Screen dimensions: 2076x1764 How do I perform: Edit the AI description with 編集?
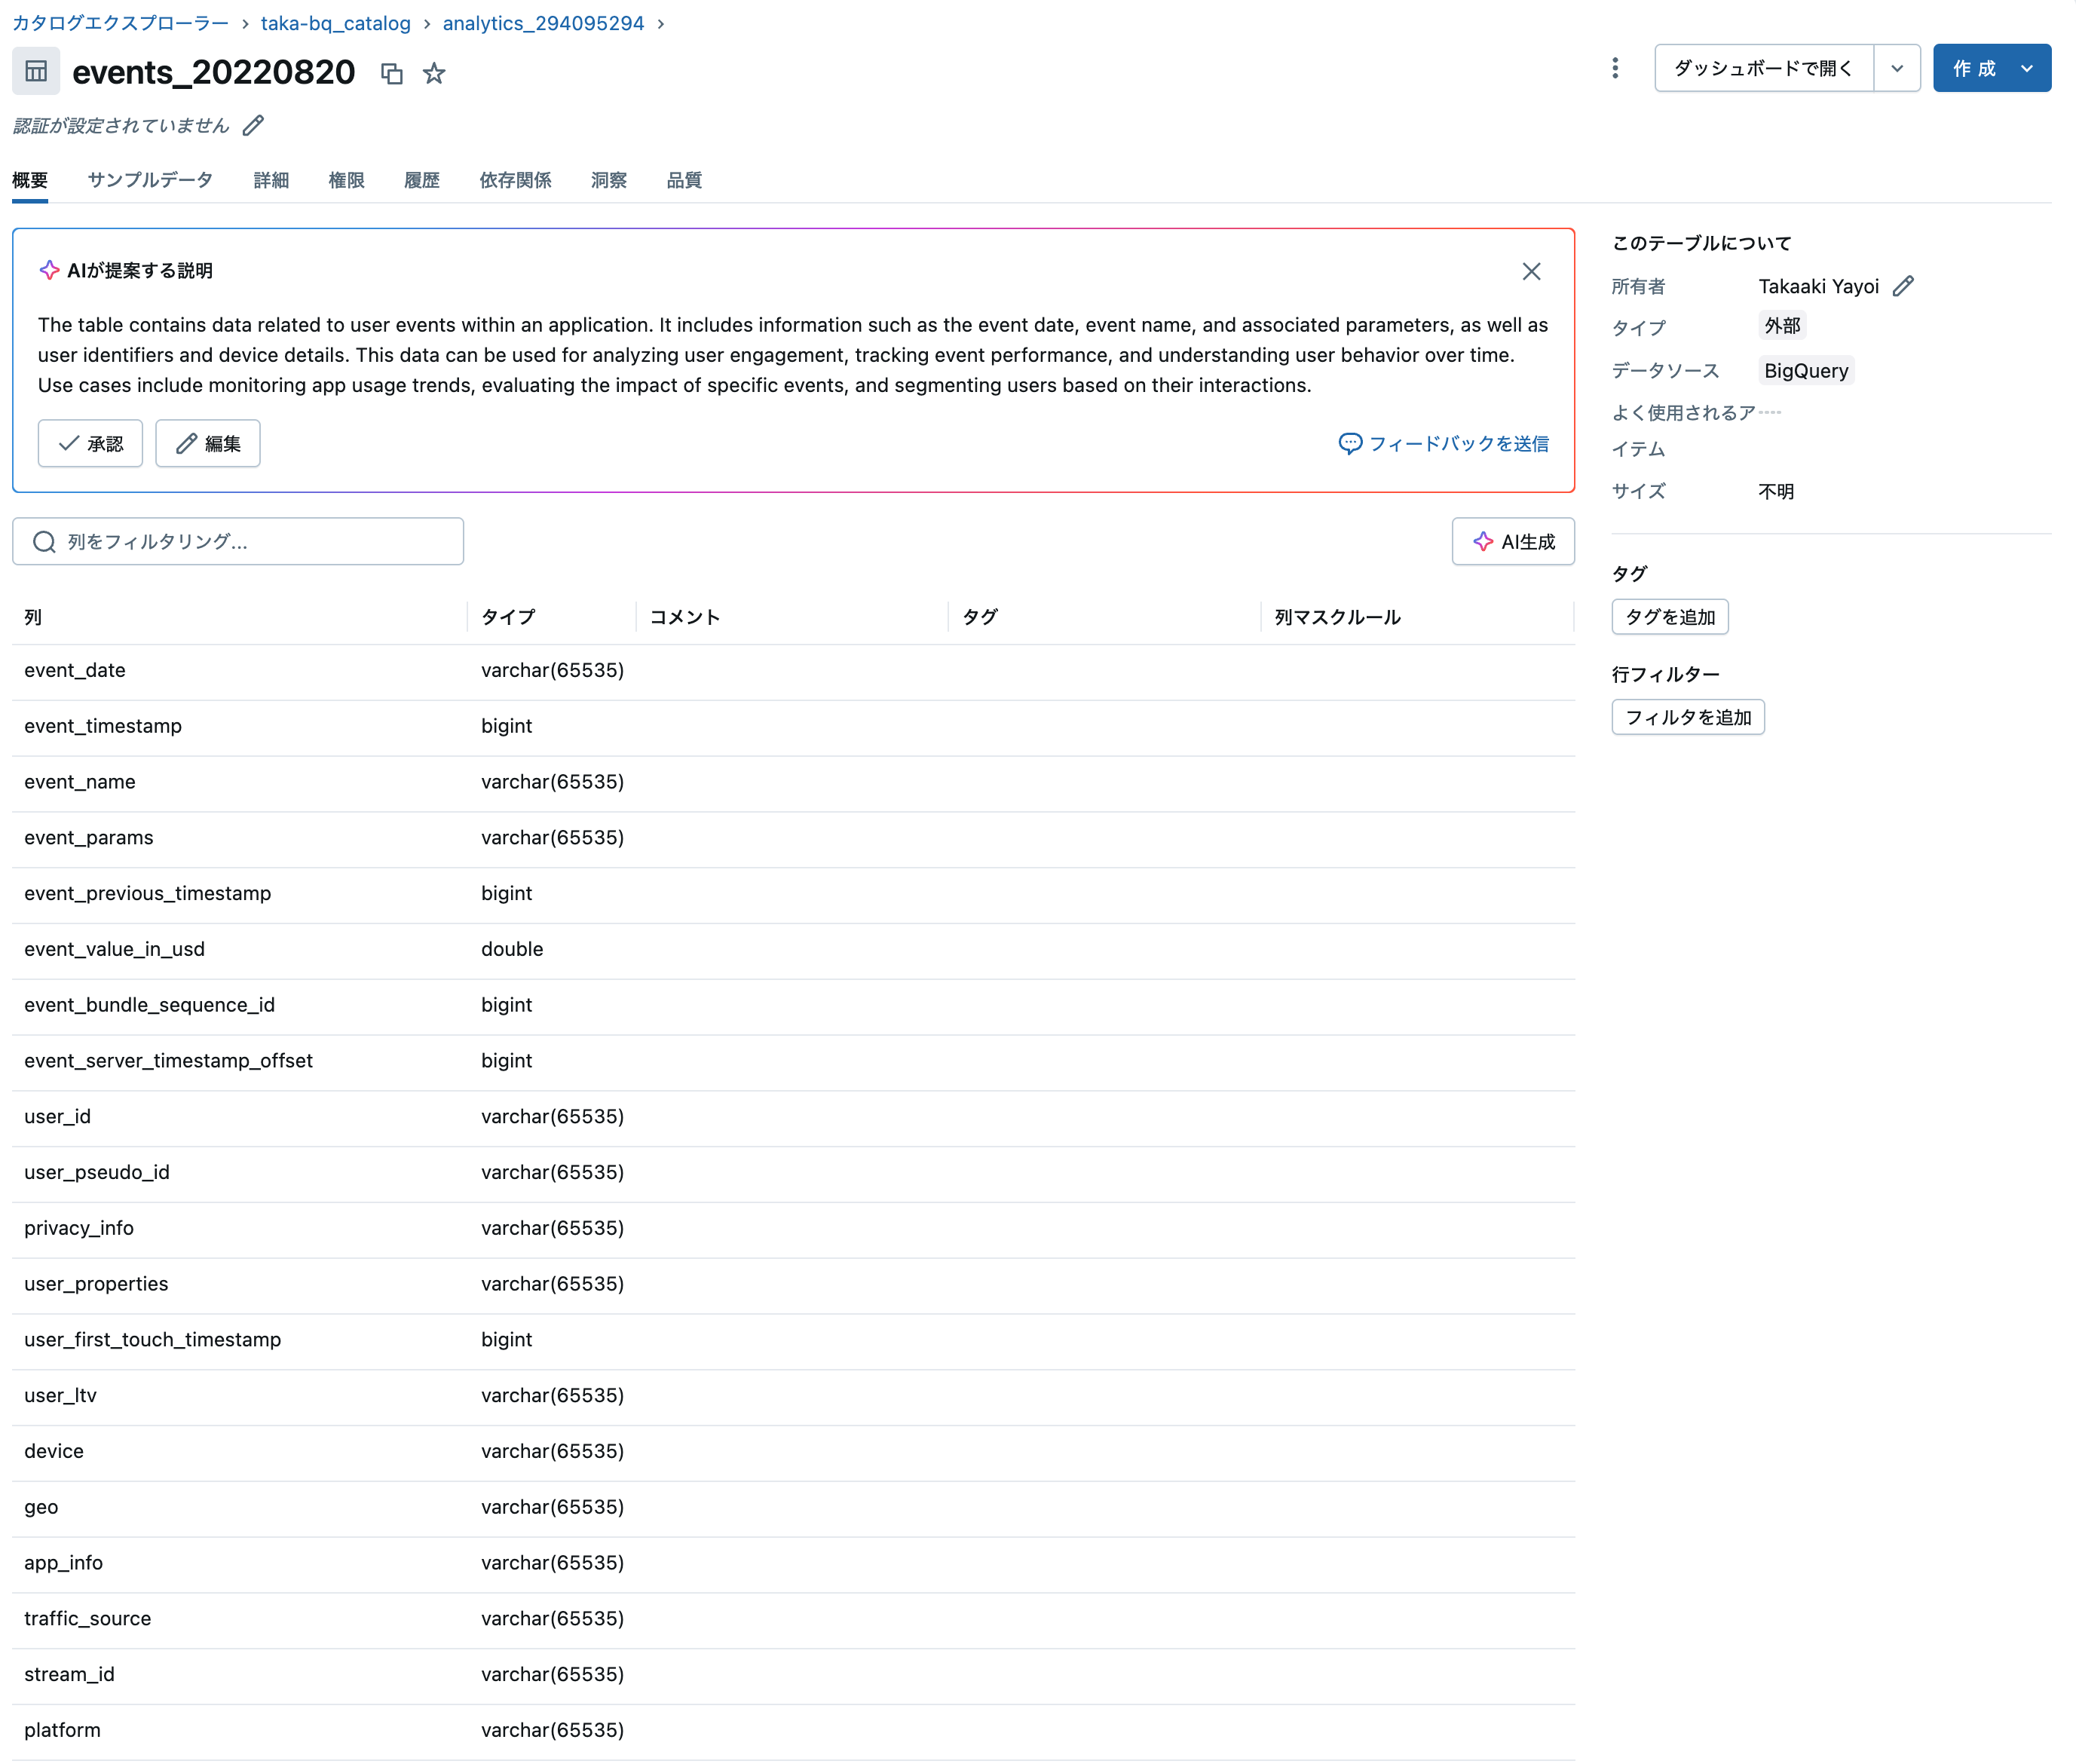207,443
